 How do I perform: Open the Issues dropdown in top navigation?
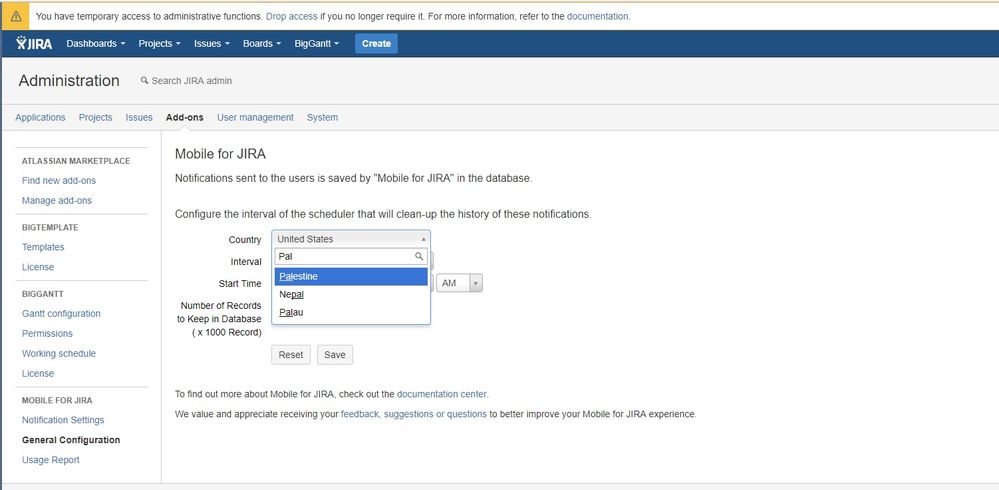[212, 43]
